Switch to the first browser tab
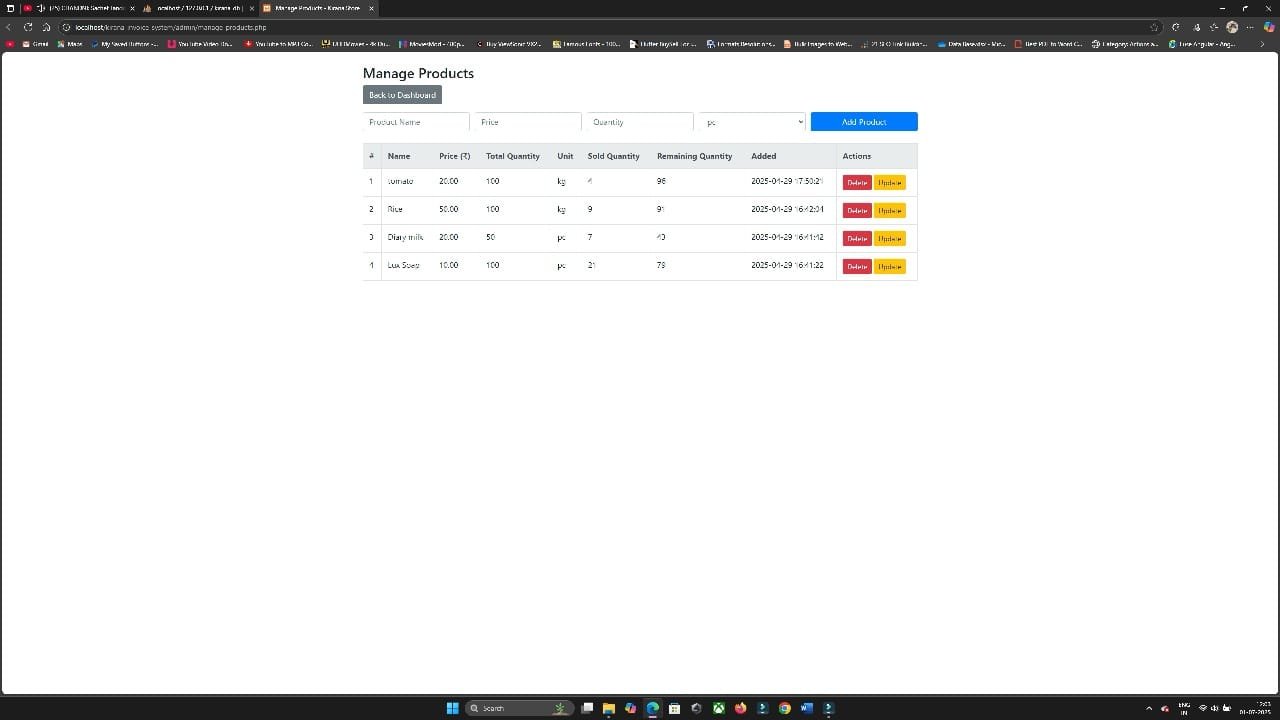This screenshot has height=720, width=1280. click(80, 8)
